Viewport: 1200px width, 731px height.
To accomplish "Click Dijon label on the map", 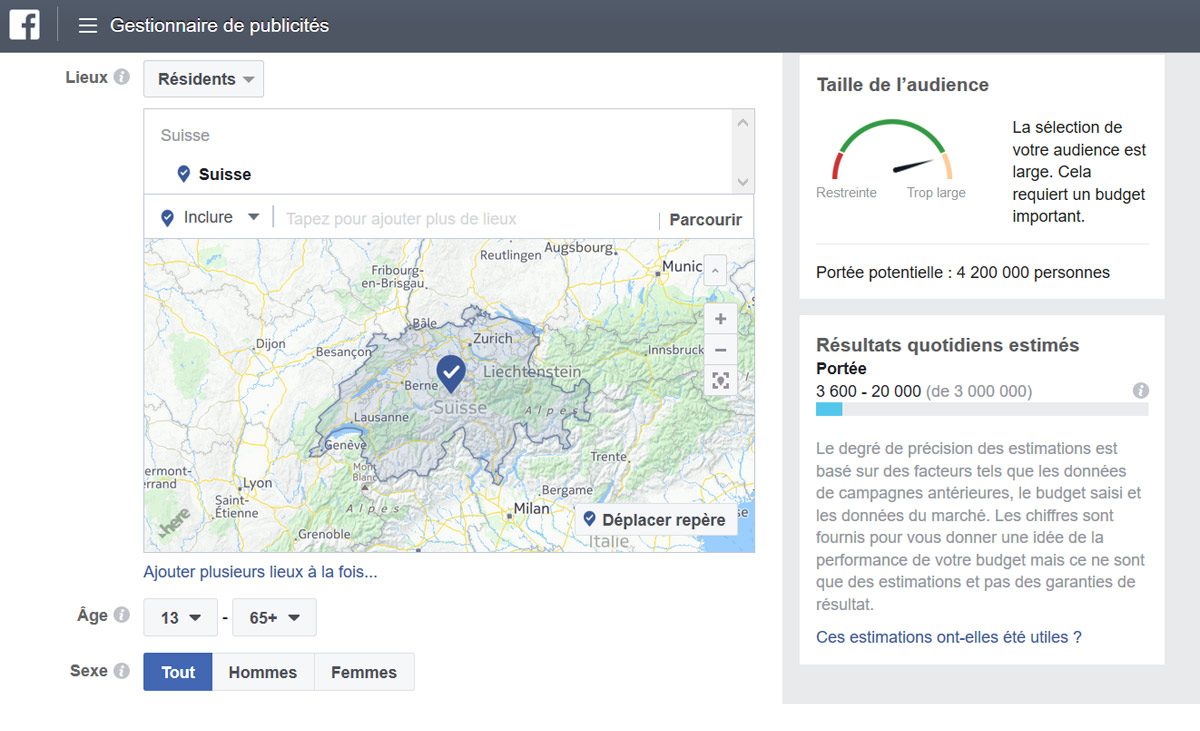I will [270, 344].
